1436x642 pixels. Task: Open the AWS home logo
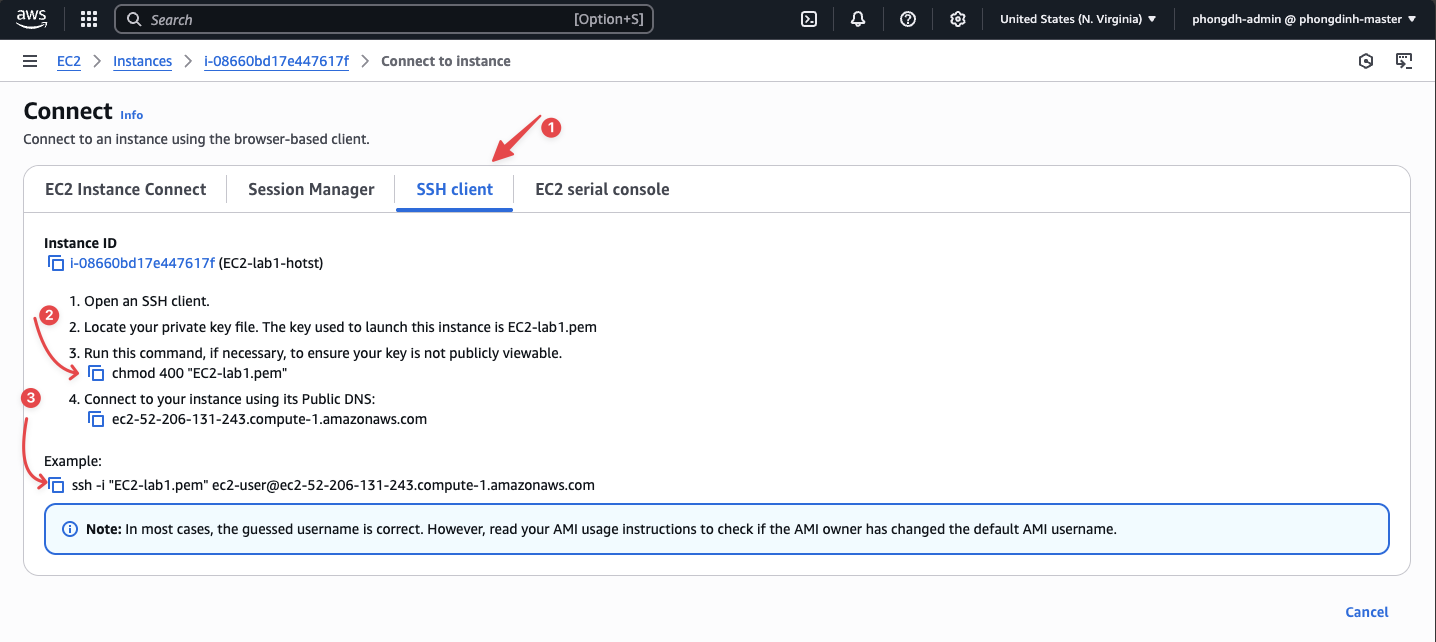point(32,19)
